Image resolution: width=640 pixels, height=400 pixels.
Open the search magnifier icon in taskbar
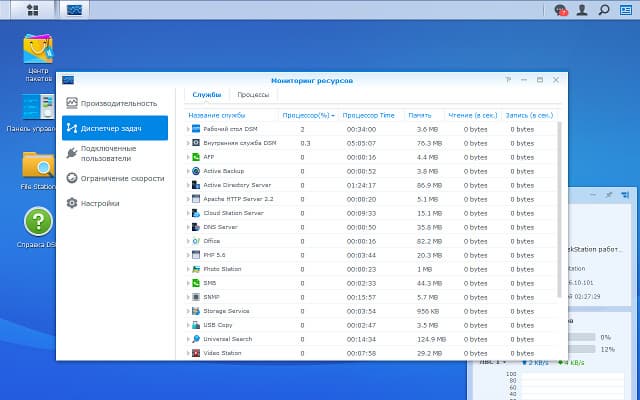604,10
